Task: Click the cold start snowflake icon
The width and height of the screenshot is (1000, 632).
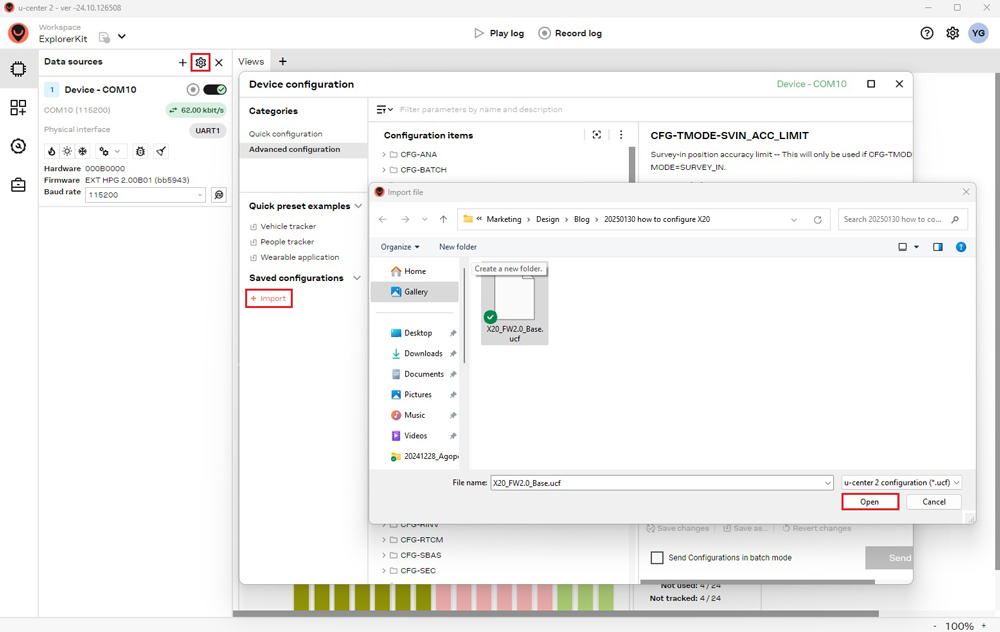Action: coord(83,151)
